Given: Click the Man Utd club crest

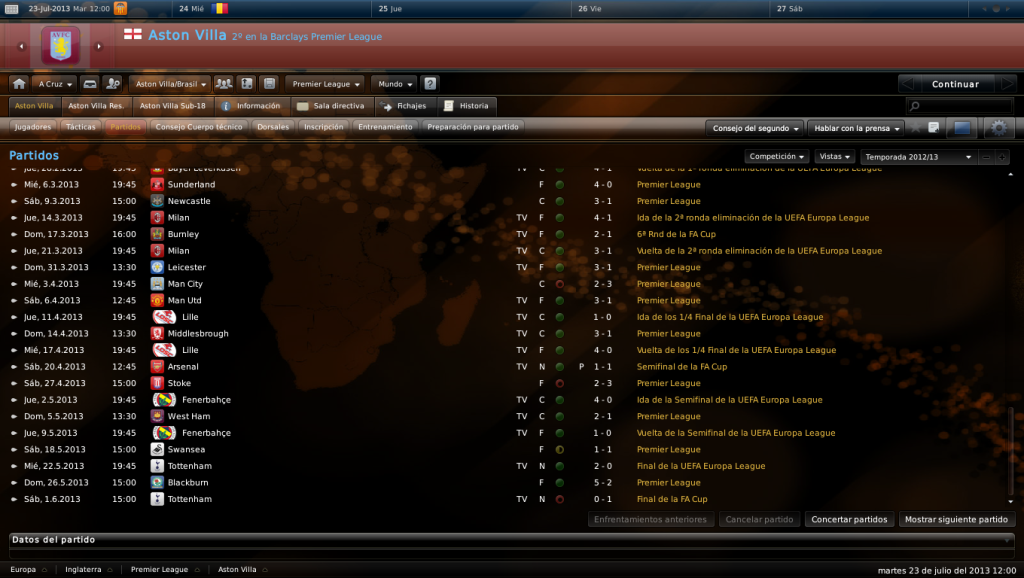Looking at the screenshot, I should 157,300.
